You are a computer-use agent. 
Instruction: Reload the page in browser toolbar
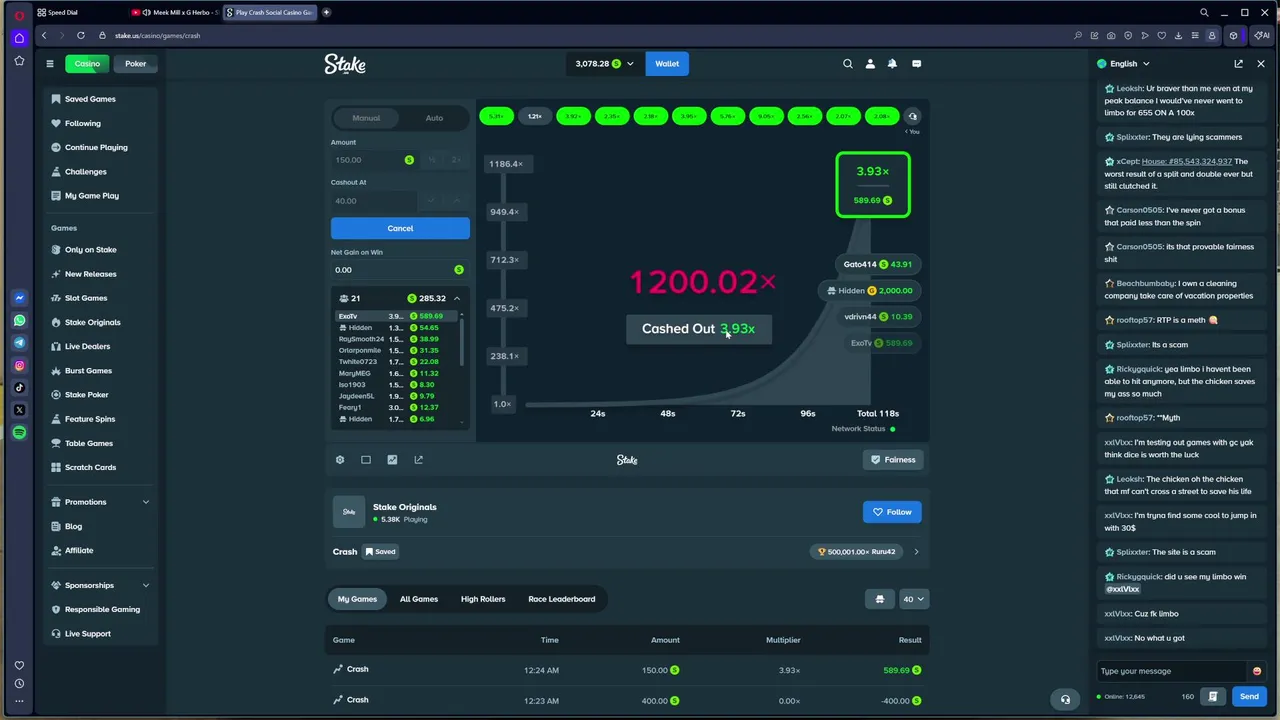tap(81, 35)
